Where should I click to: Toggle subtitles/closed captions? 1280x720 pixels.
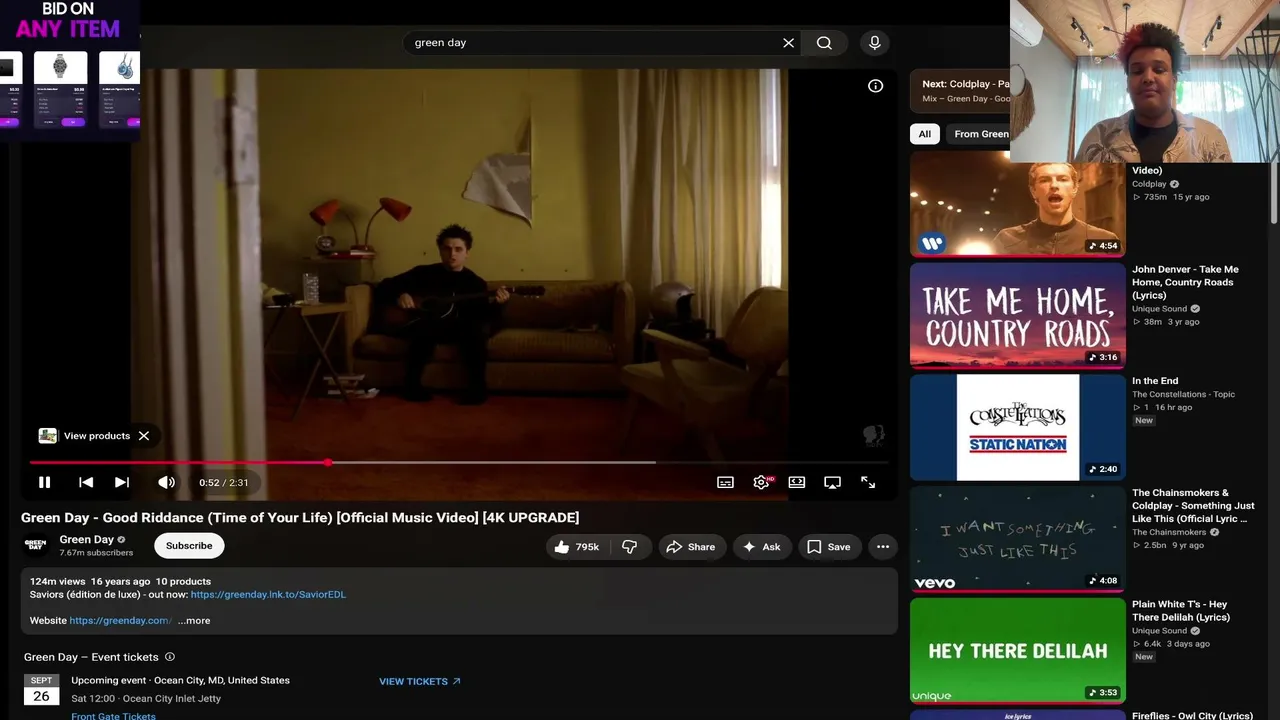pos(726,482)
